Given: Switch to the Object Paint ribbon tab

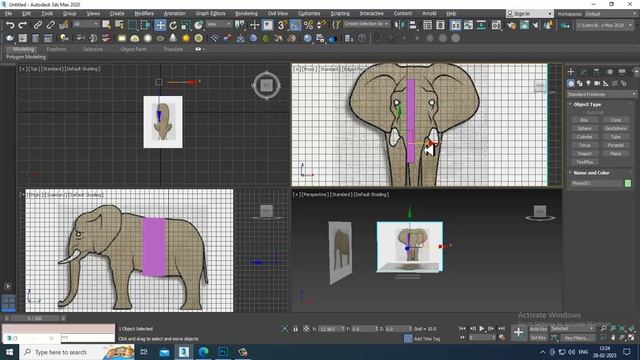Looking at the screenshot, I should click(x=133, y=49).
